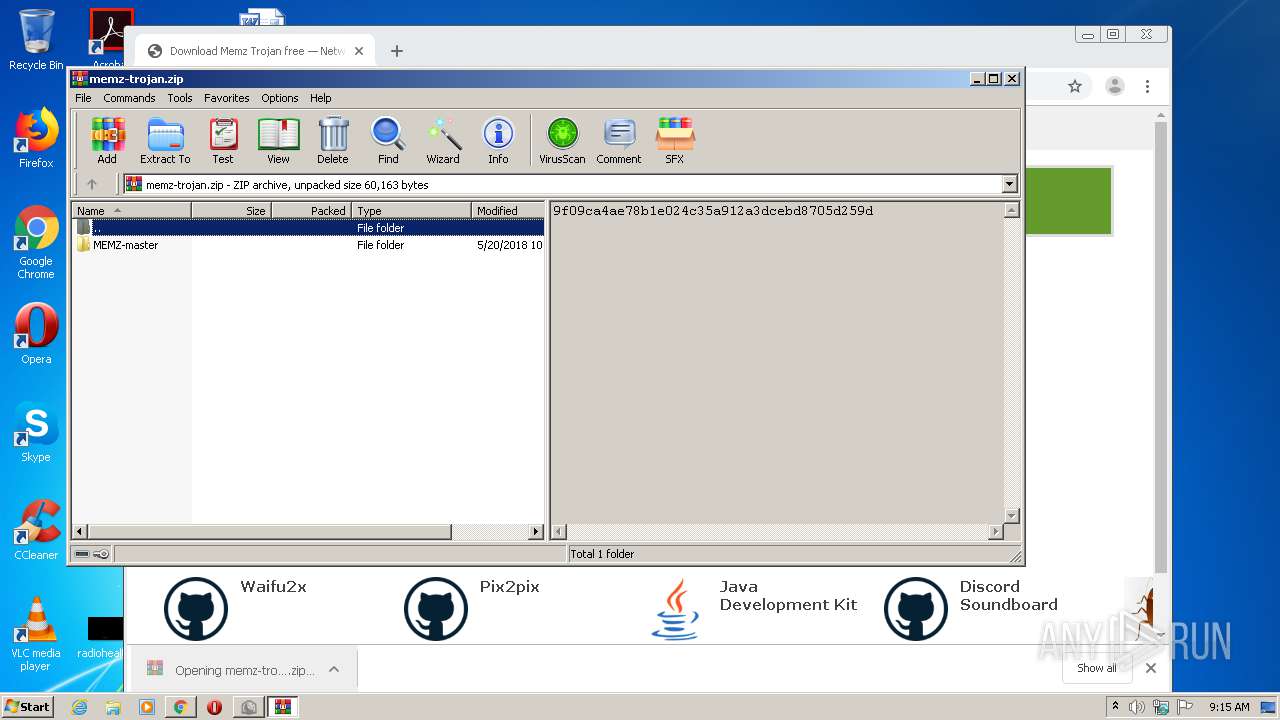Select the Opera desktop shortcut
The height and width of the screenshot is (720, 1280).
pyautogui.click(x=36, y=334)
